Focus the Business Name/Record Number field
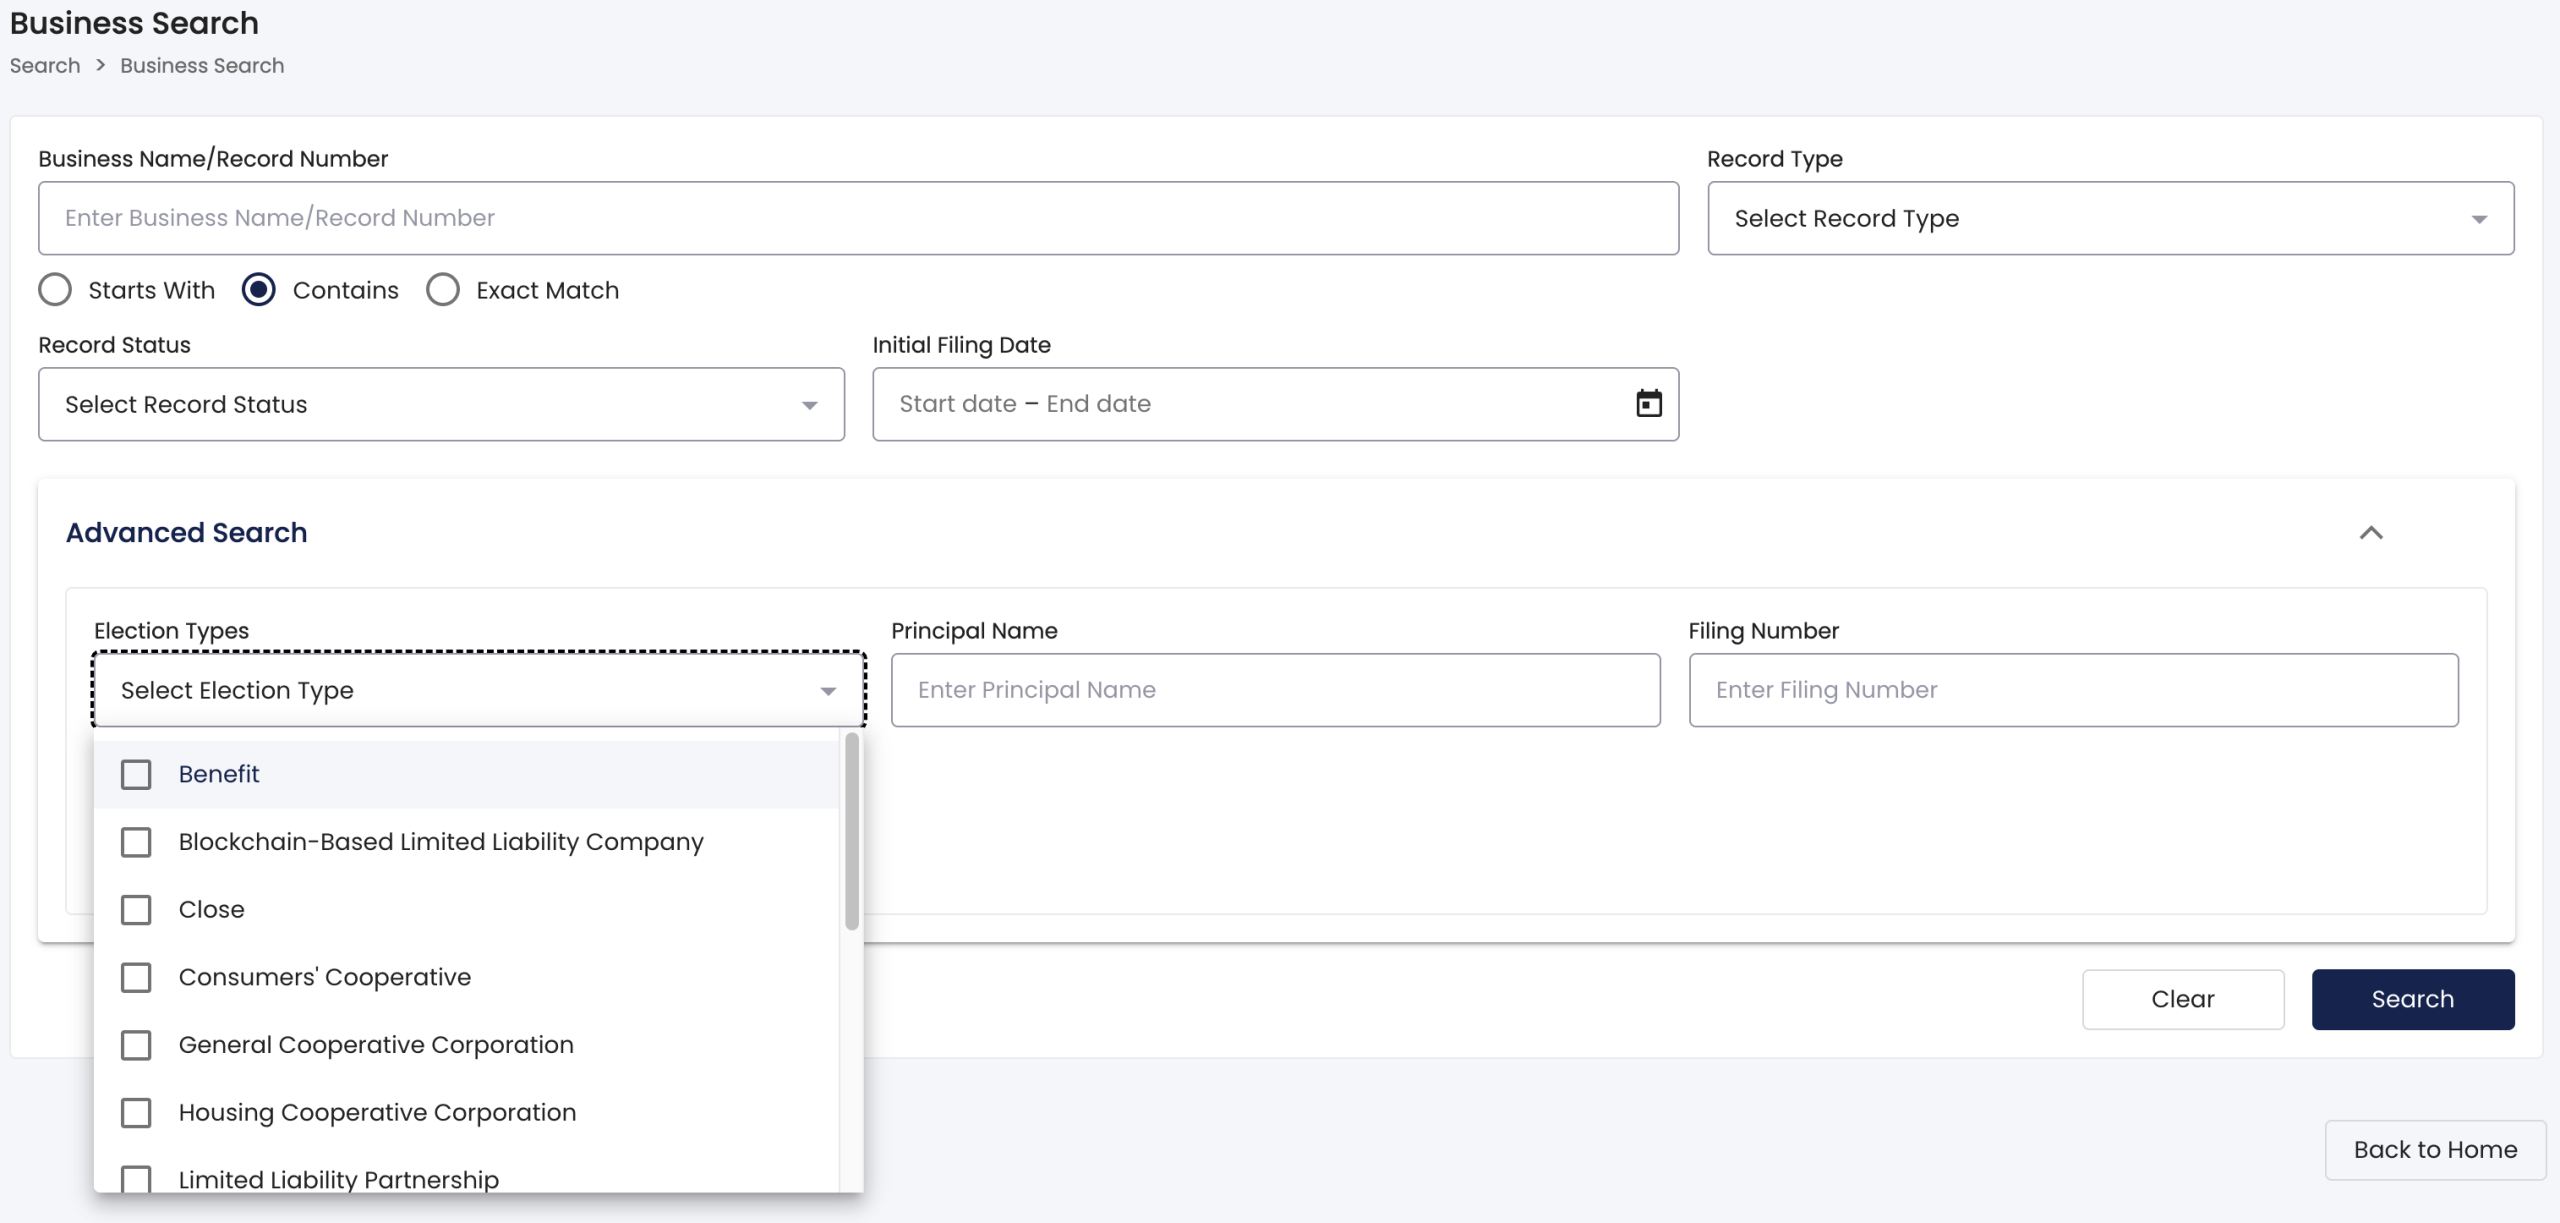 coord(858,218)
